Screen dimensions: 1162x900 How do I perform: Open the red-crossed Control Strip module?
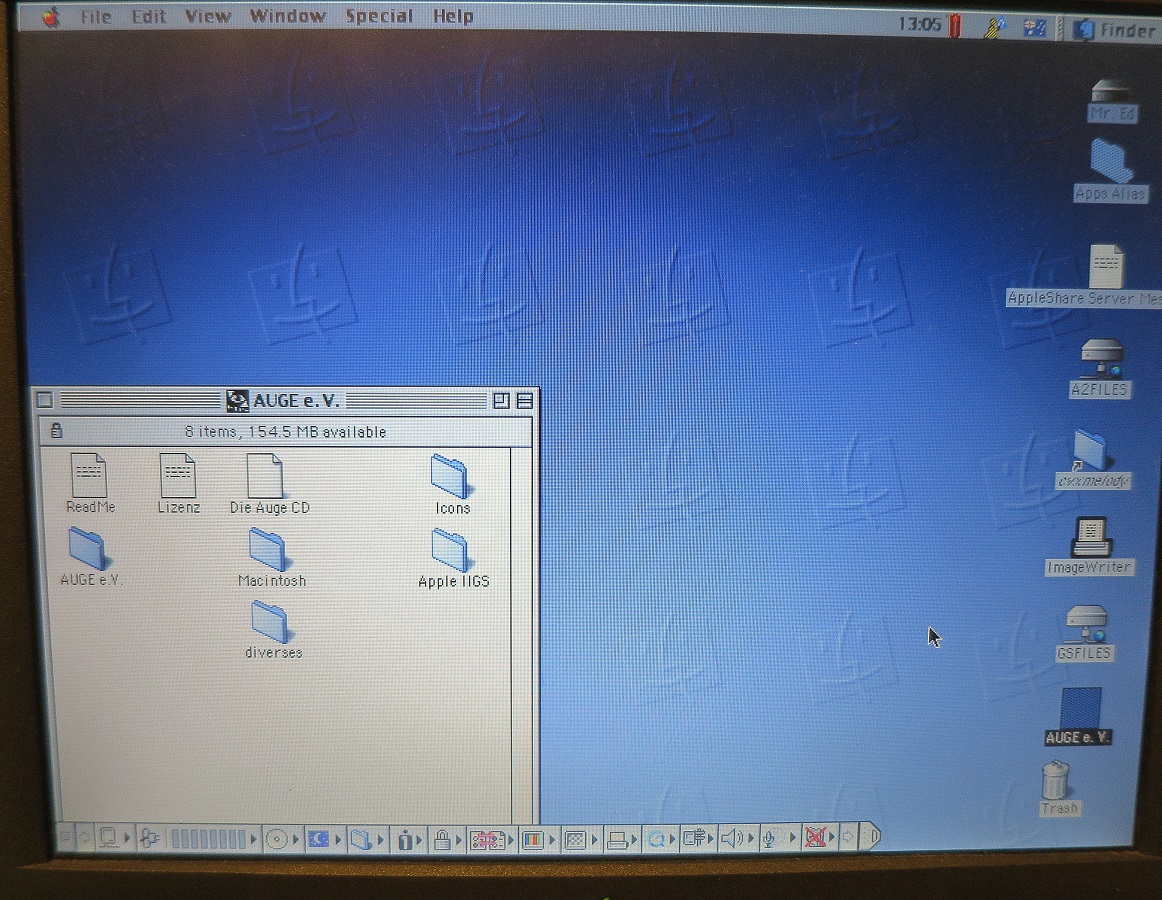pos(819,838)
